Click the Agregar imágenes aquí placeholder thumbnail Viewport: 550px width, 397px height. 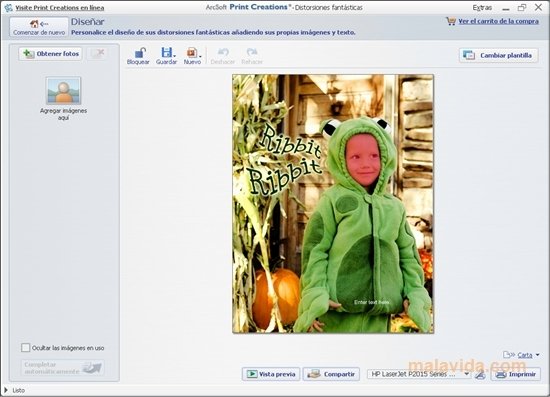click(63, 90)
